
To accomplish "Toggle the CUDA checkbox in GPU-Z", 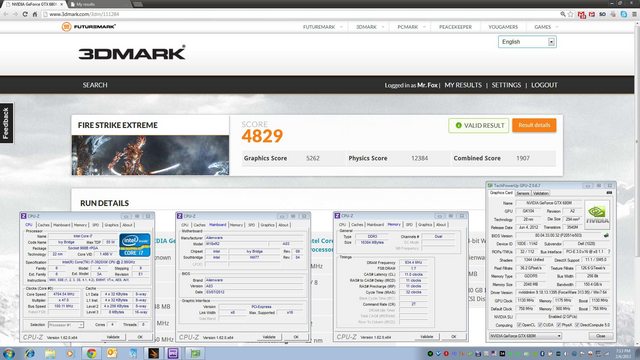I will click(x=540, y=325).
